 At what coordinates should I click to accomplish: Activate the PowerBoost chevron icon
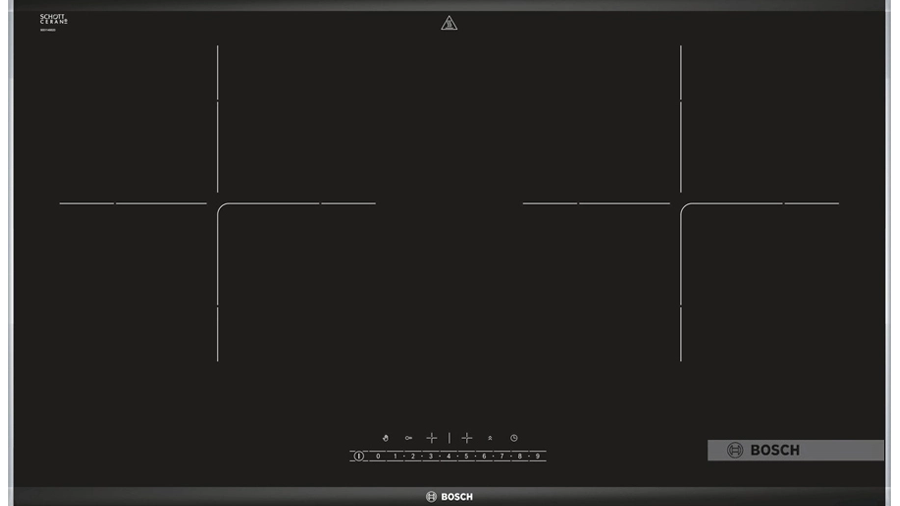click(490, 438)
